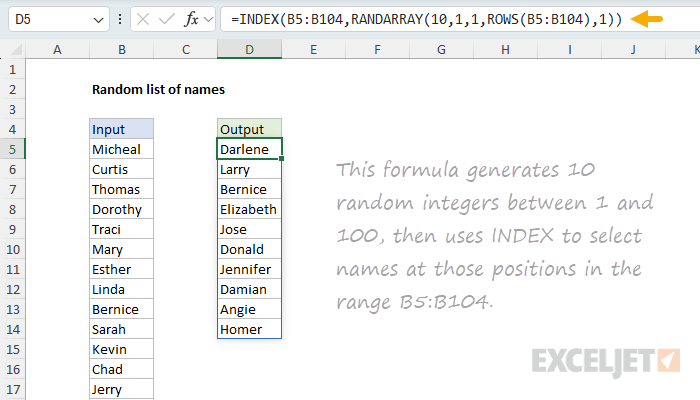Select row 5 header

click(x=12, y=150)
